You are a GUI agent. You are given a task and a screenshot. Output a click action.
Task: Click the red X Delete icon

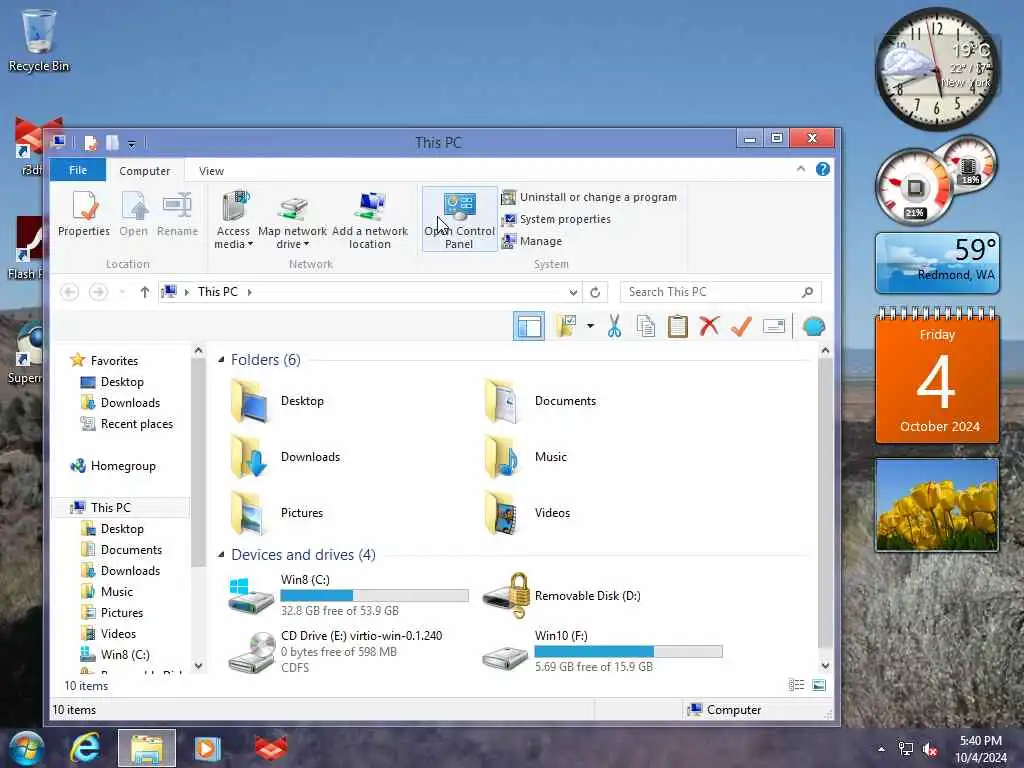709,326
